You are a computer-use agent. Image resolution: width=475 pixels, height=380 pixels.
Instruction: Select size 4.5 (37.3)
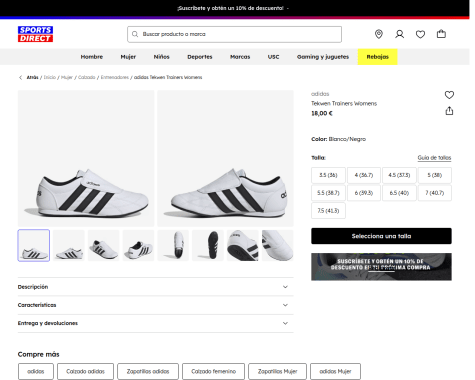click(x=399, y=175)
